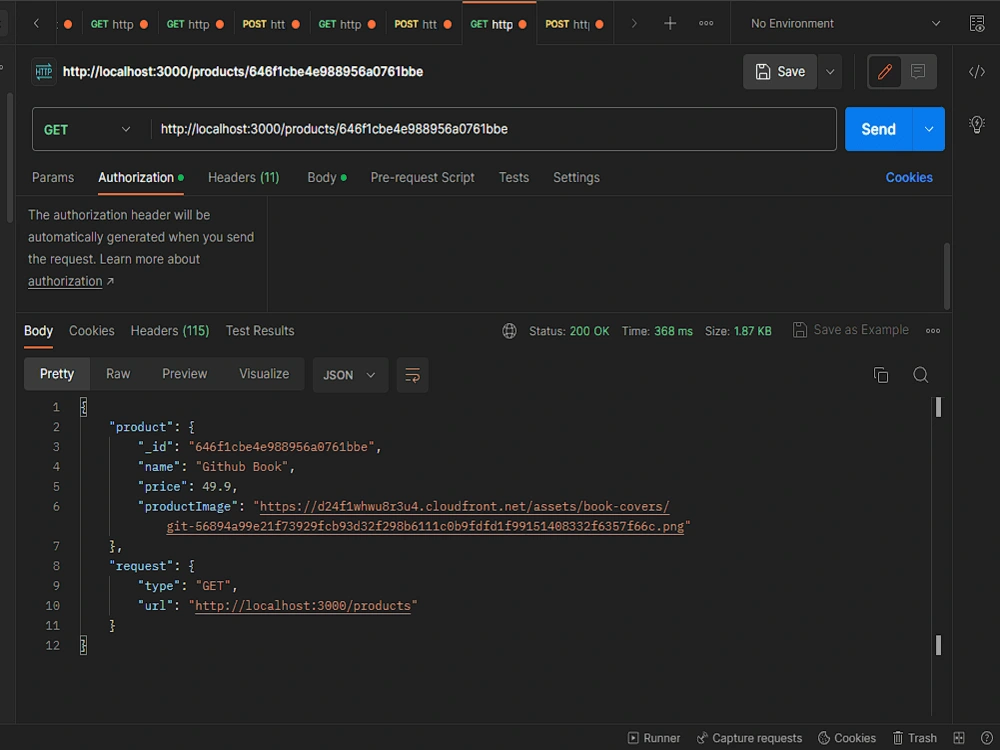Open the authorization learn-more link
Image resolution: width=1000 pixels, height=750 pixels.
pos(64,281)
